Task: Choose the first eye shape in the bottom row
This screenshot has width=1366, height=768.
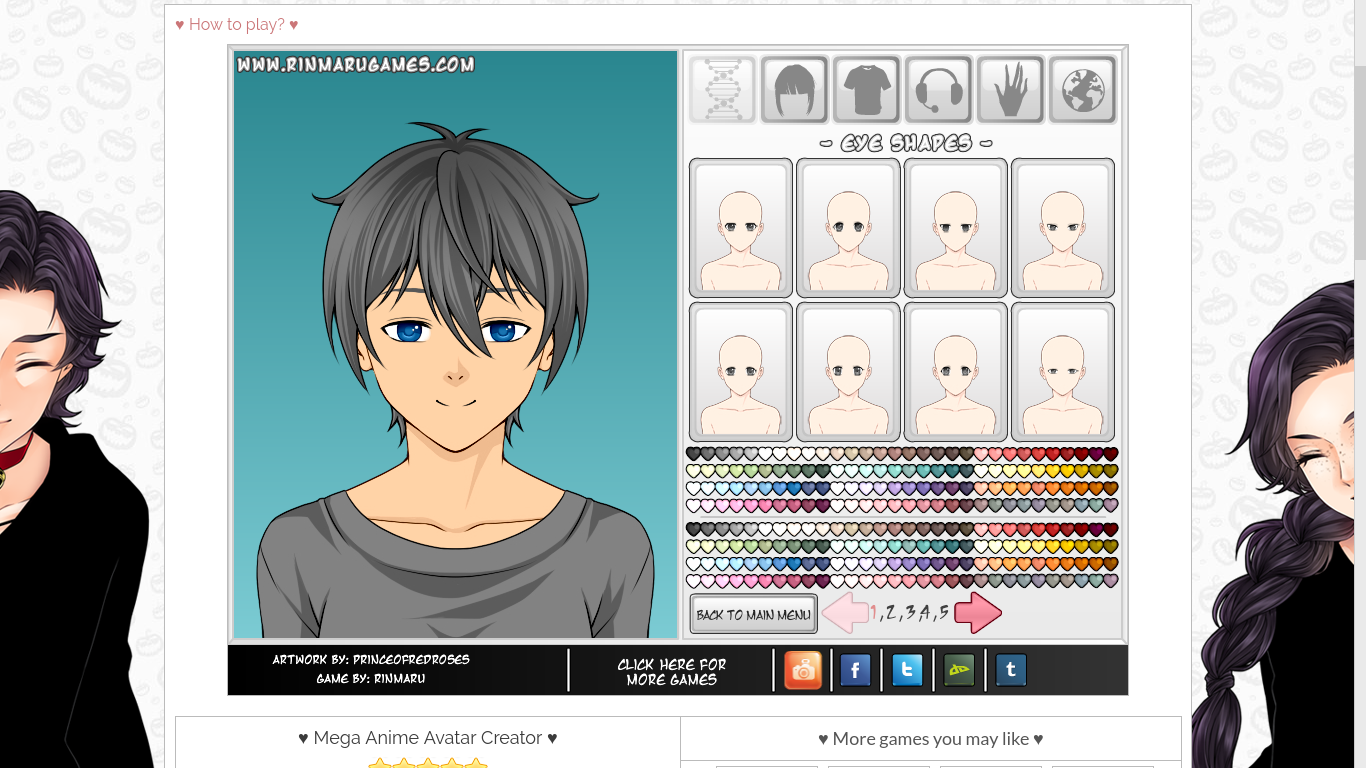Action: click(x=741, y=372)
